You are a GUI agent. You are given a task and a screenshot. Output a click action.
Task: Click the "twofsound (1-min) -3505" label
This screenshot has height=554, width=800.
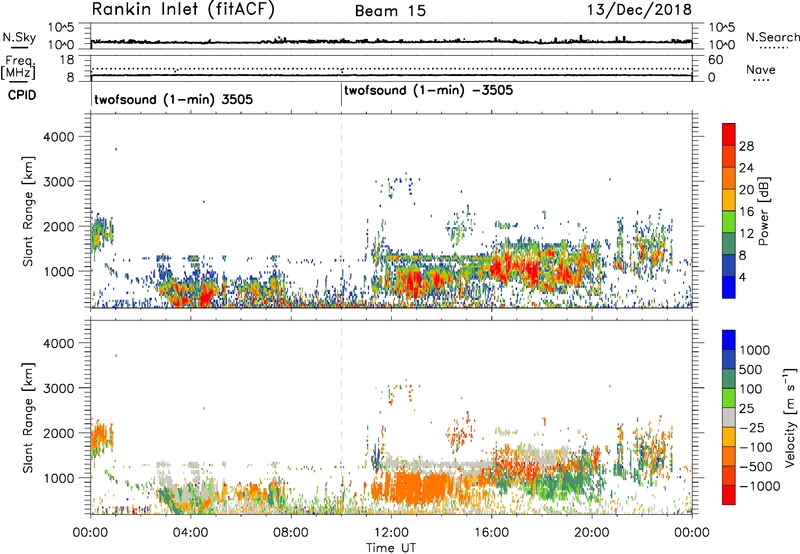(428, 91)
